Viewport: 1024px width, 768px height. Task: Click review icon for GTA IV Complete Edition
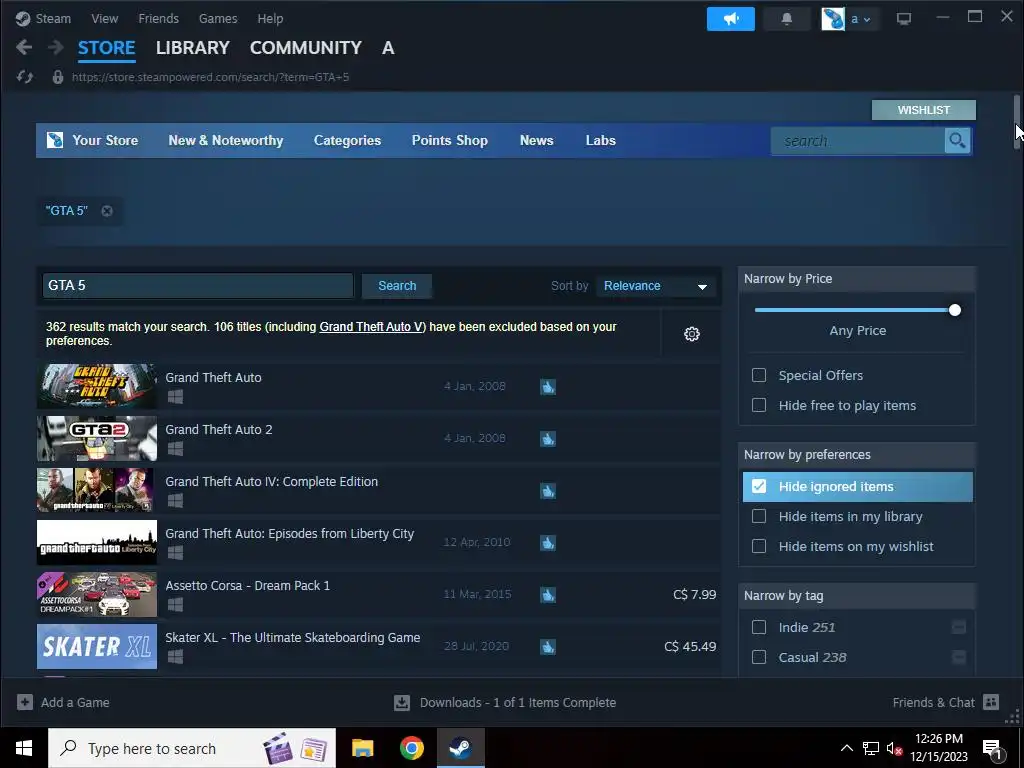[x=548, y=490]
